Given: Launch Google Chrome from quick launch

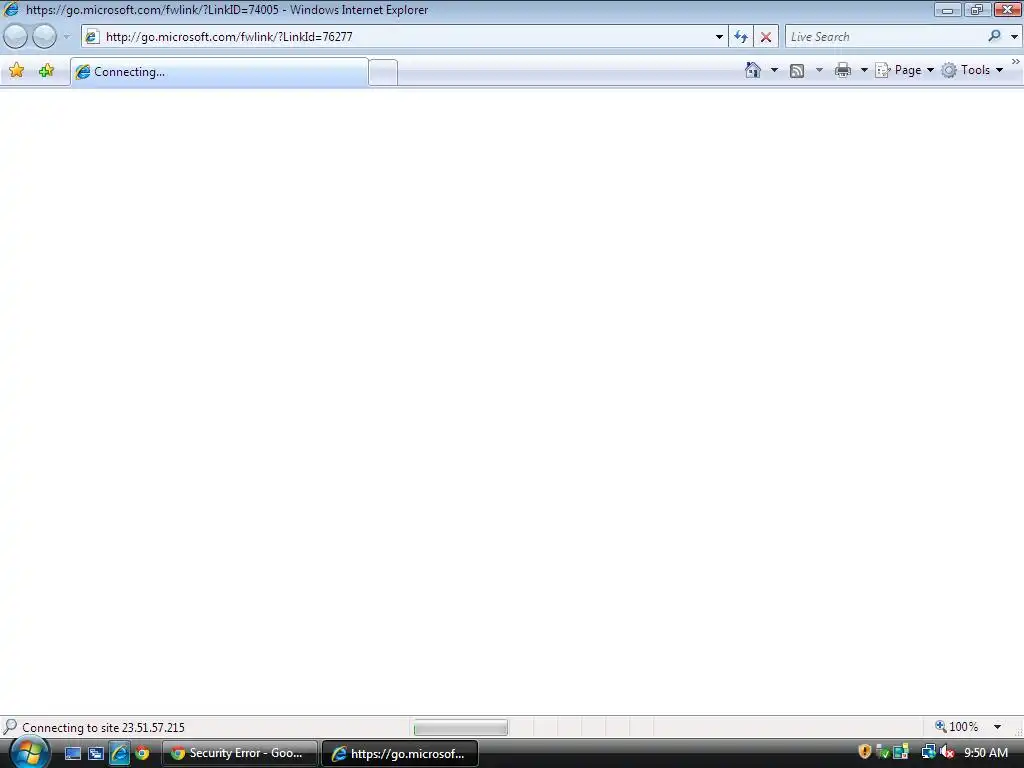Looking at the screenshot, I should pos(142,754).
